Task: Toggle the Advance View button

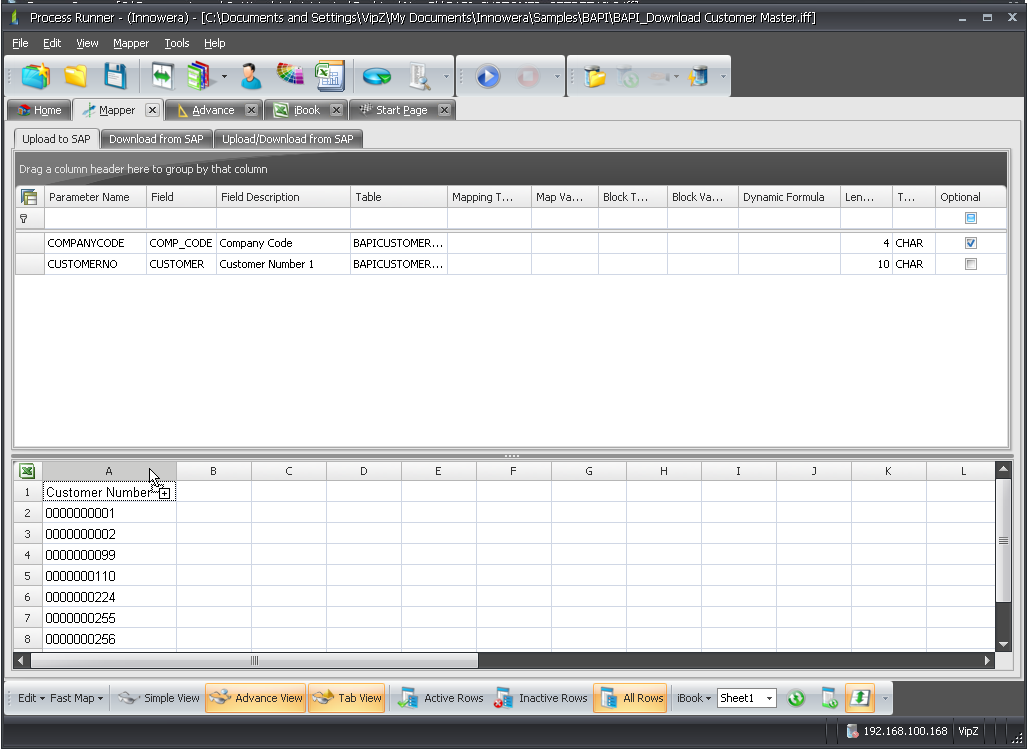Action: coord(255,698)
